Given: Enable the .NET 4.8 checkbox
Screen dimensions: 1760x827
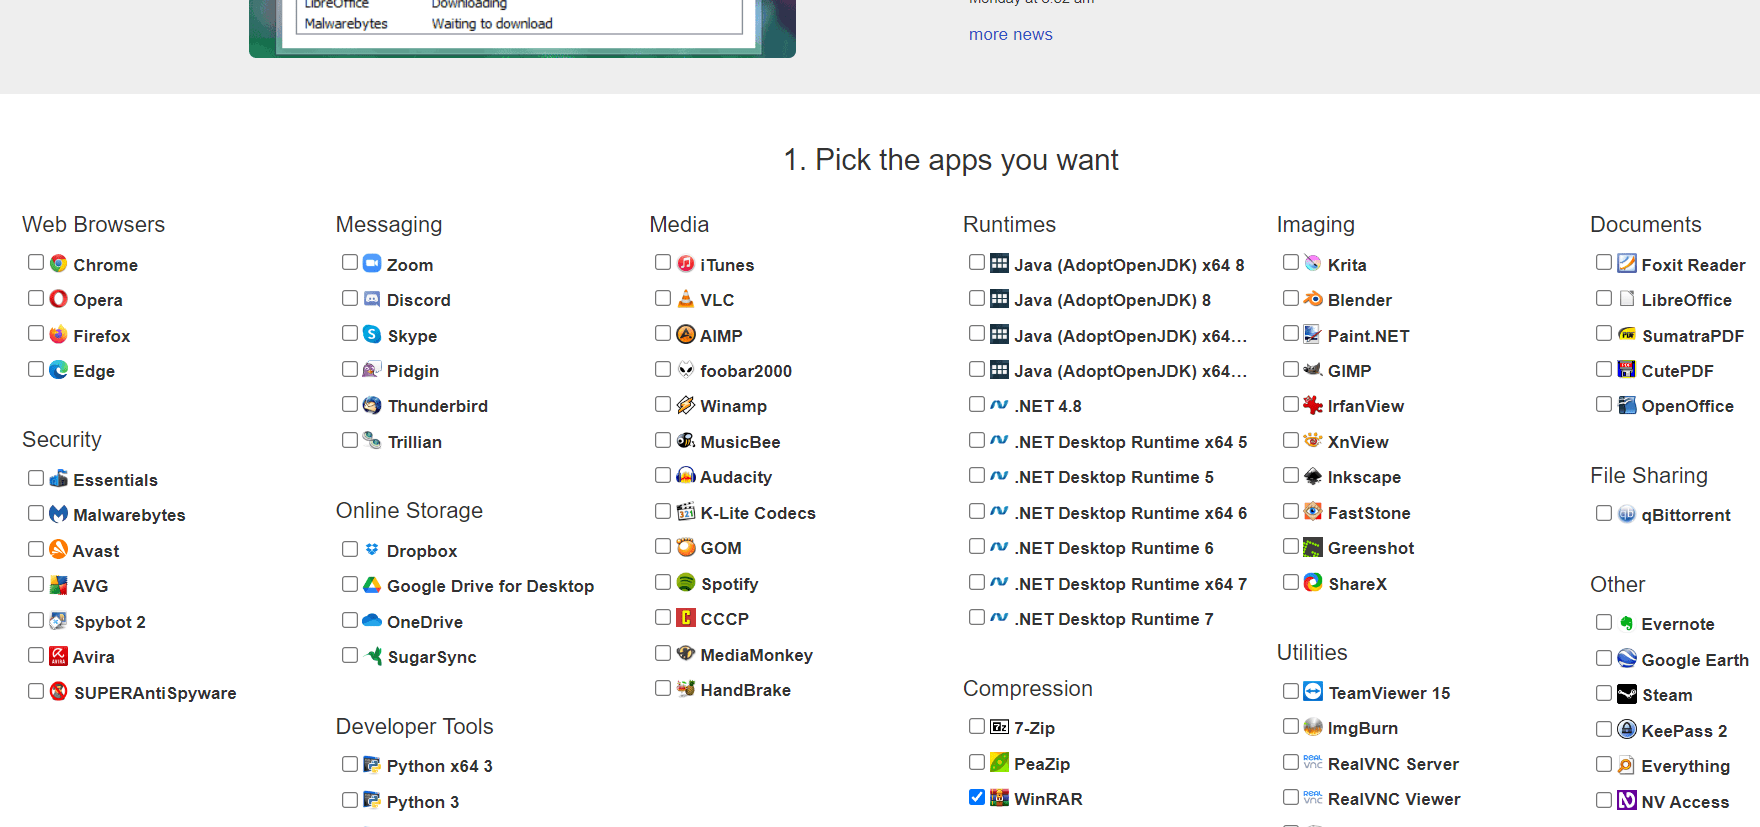Looking at the screenshot, I should coord(977,404).
